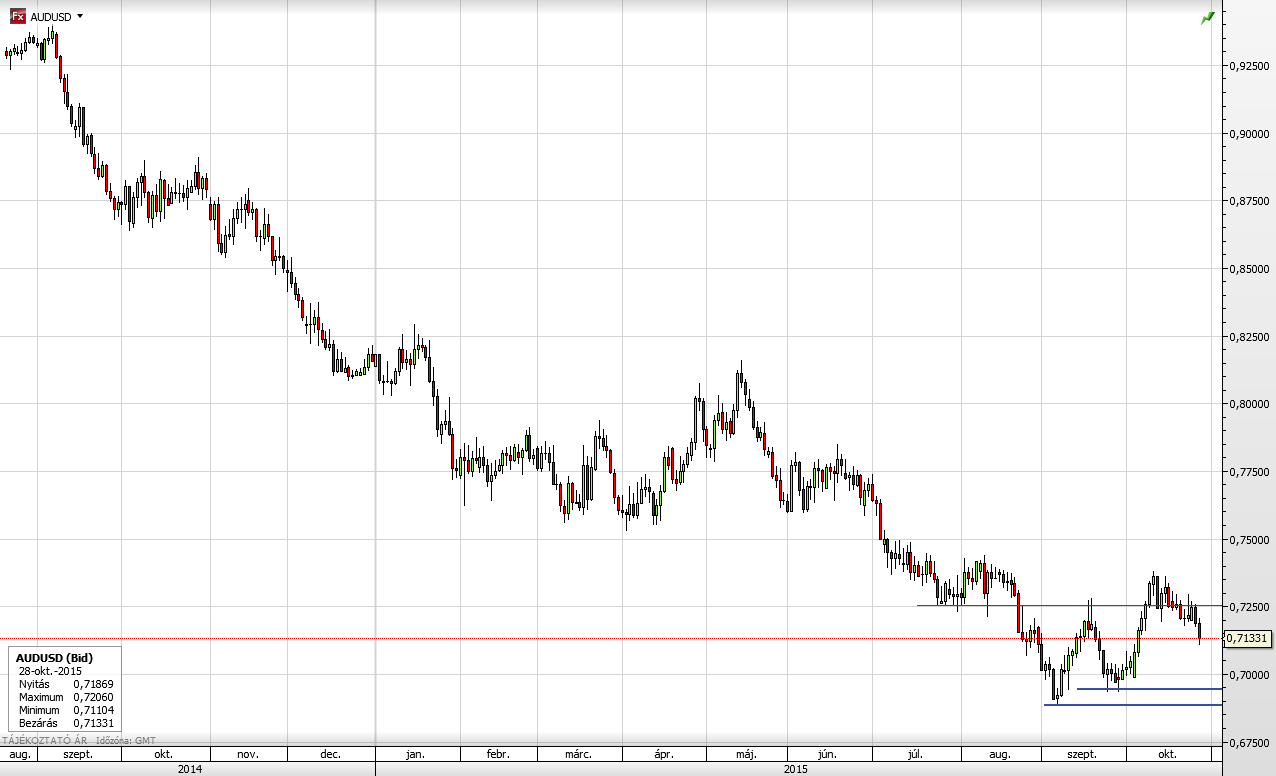Screen dimensions: 1276x776
Task: Click the máj. month label on the time axis
Action: 746,754
